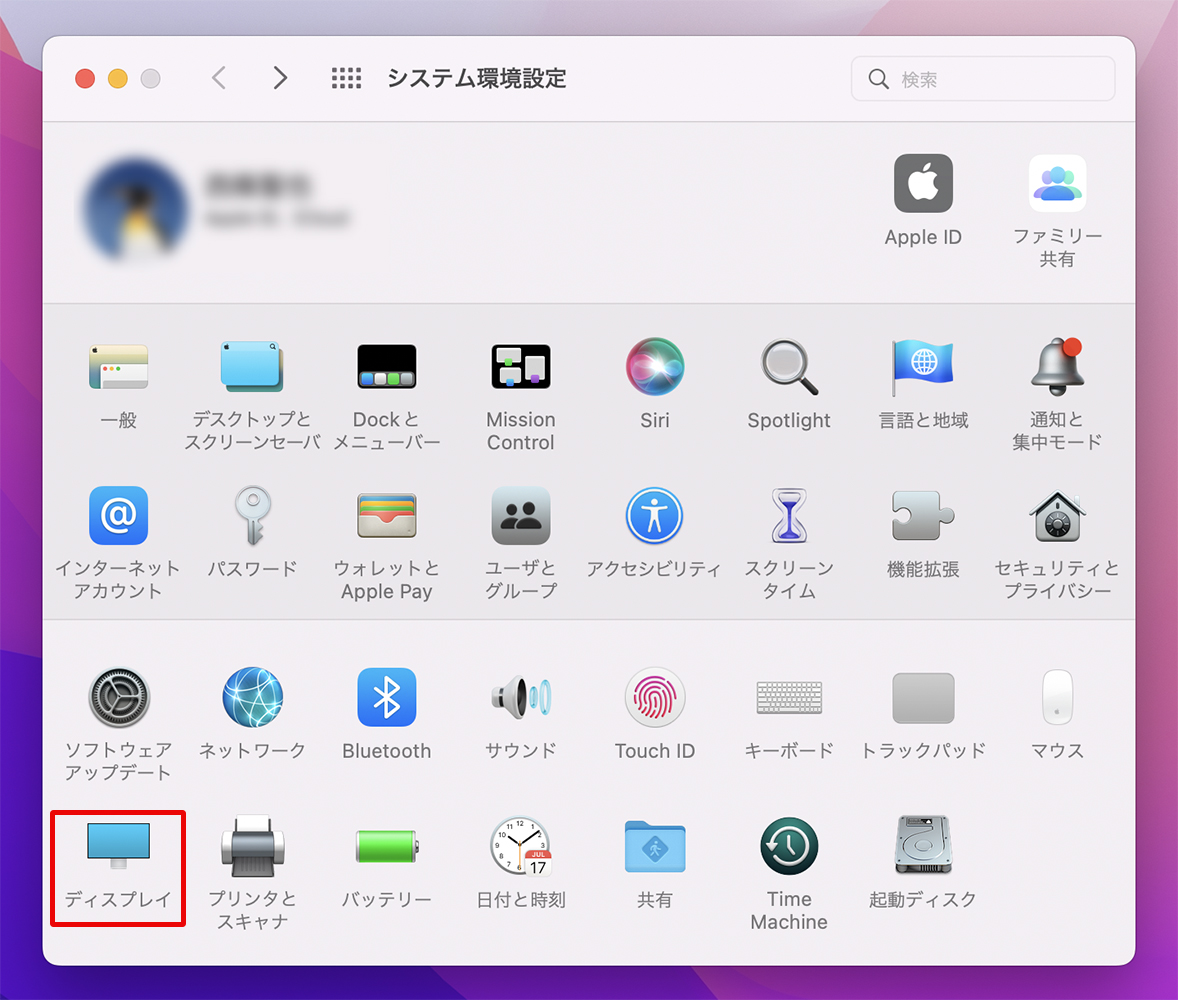The width and height of the screenshot is (1178, 1000).
Task: Open デスクトップとスクリーンセーバ preferences
Action: [x=252, y=367]
